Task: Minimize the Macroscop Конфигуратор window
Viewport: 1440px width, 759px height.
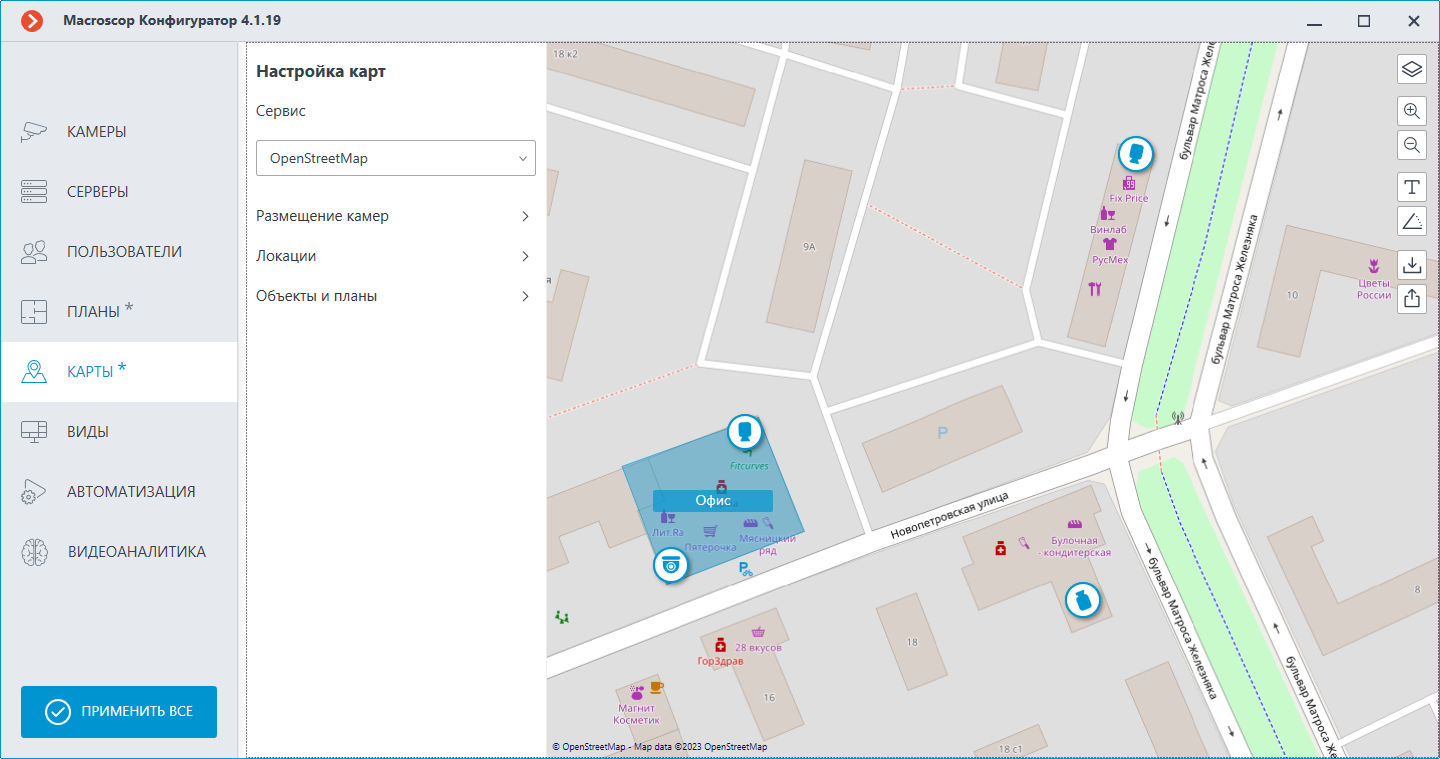Action: pyautogui.click(x=1314, y=21)
